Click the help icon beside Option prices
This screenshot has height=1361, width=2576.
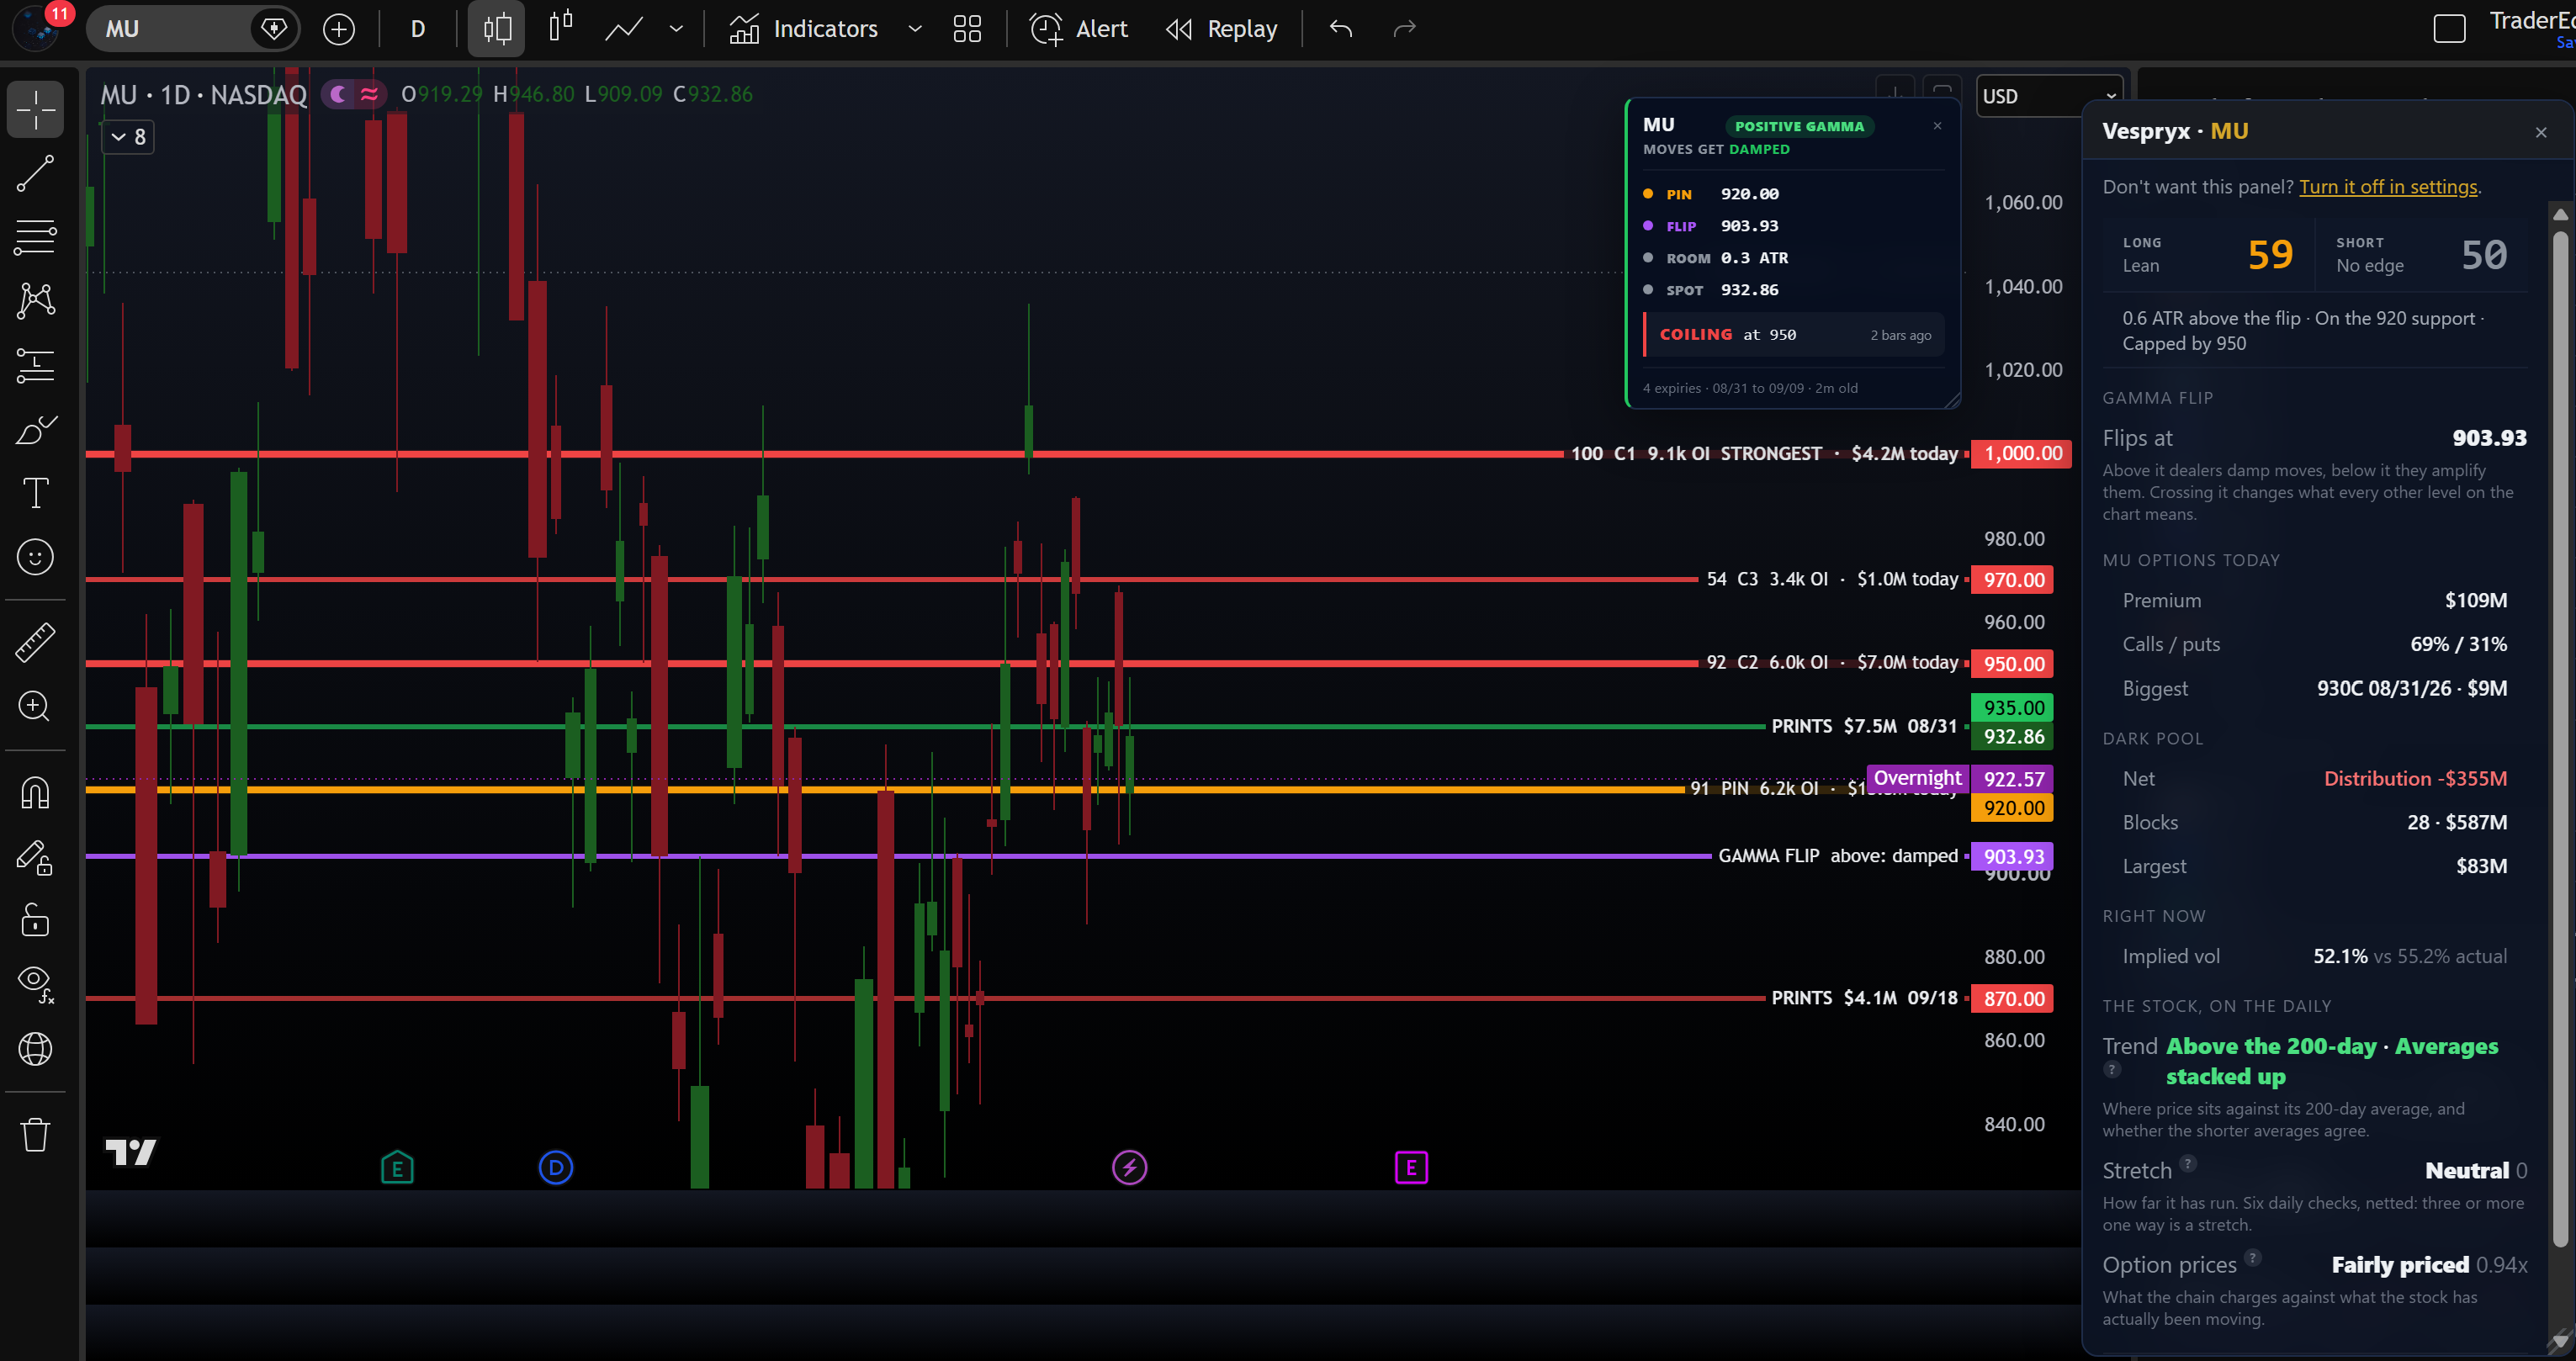(2253, 1257)
